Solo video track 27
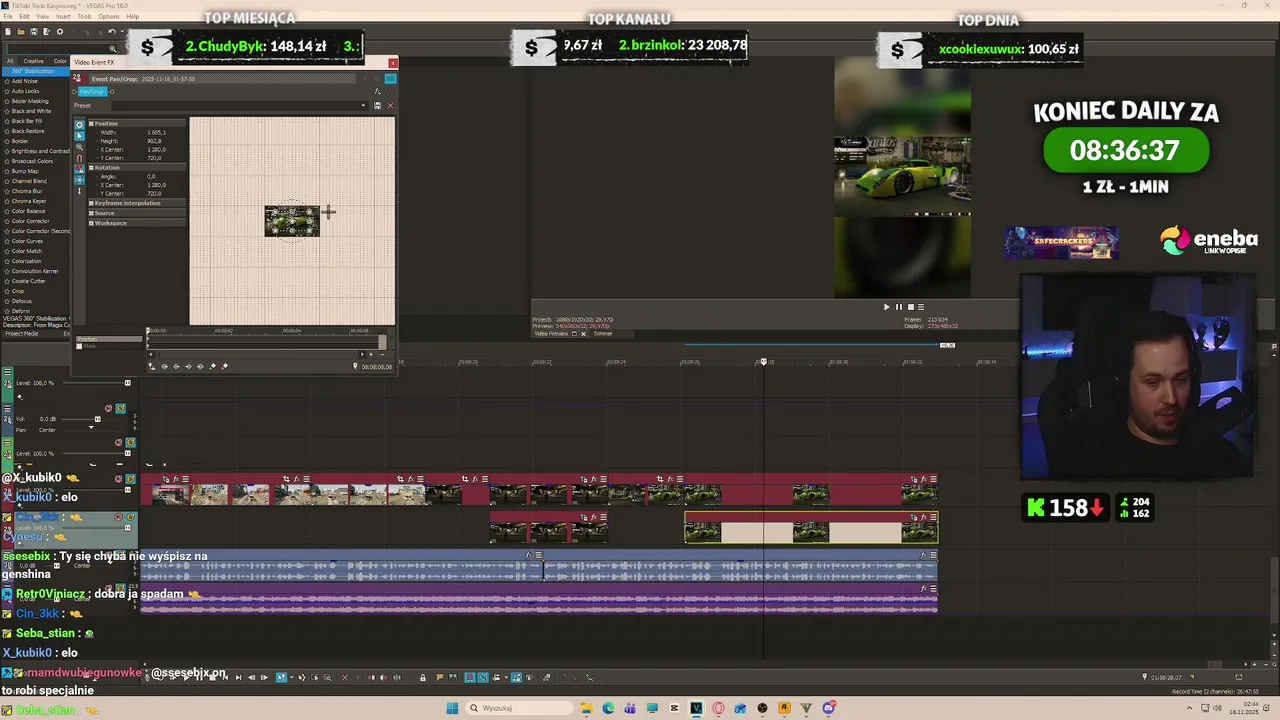Screen dimensions: 1280x720 [x=130, y=442]
